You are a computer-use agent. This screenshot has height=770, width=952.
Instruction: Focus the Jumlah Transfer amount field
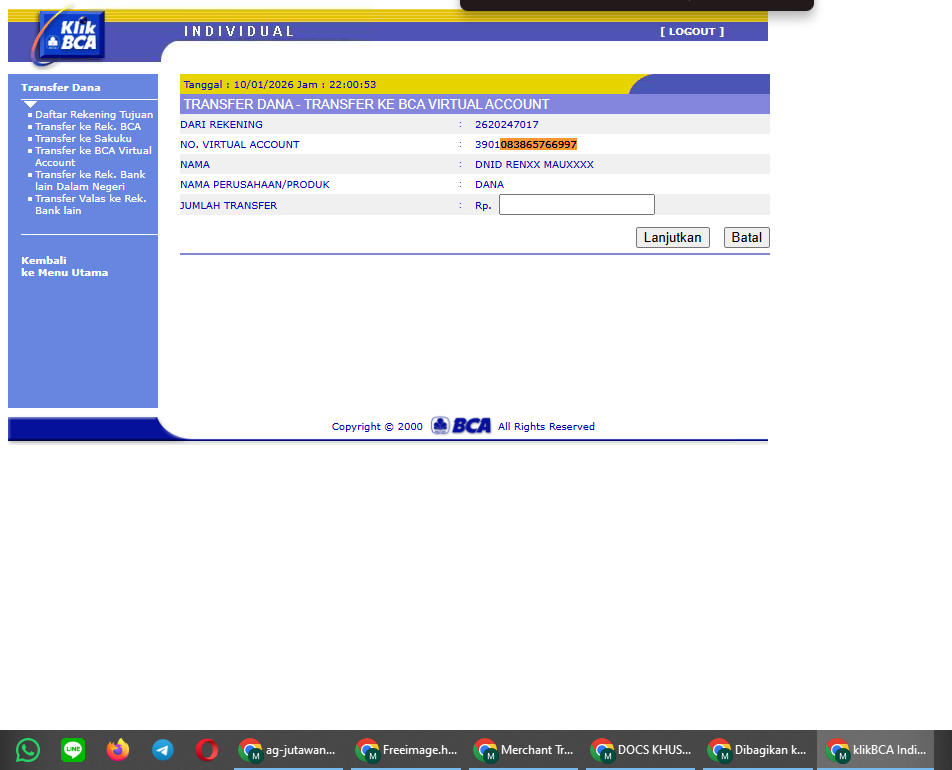pos(577,205)
